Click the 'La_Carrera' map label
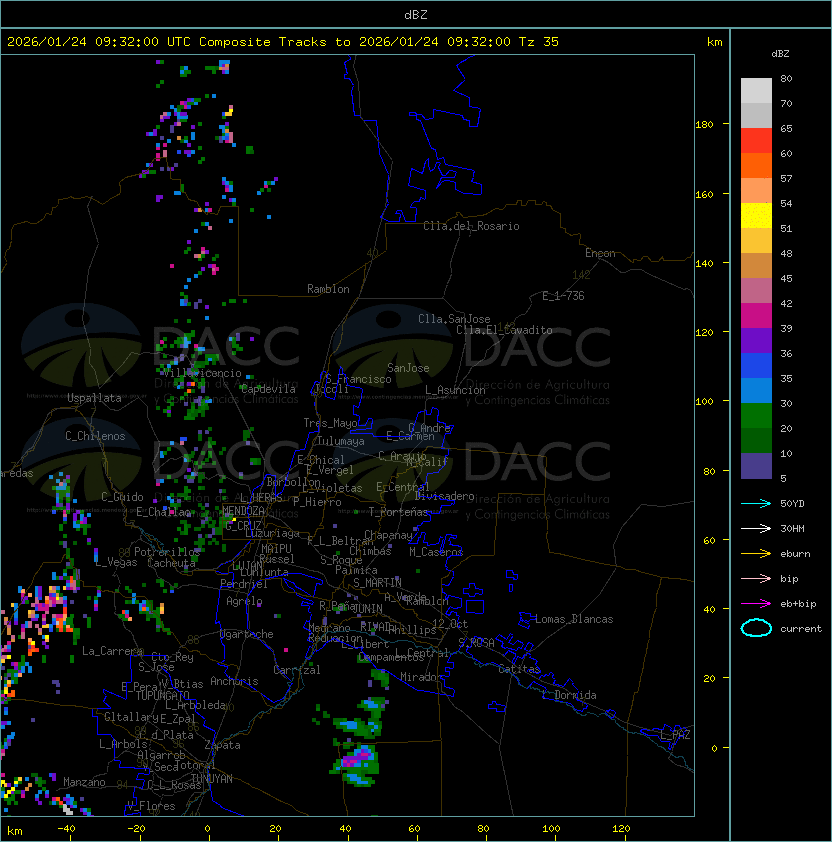Screen dimensions: 832x842 click(x=112, y=651)
